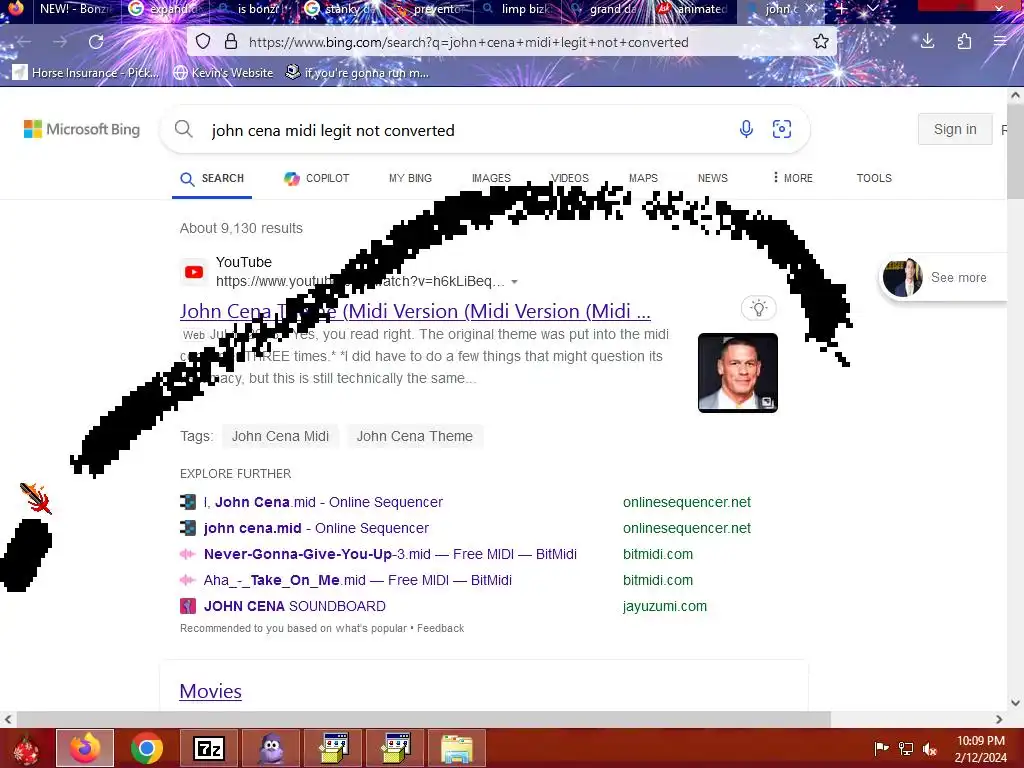Open 7-Zip from the taskbar
Viewport: 1024px width, 768px height.
coord(209,748)
